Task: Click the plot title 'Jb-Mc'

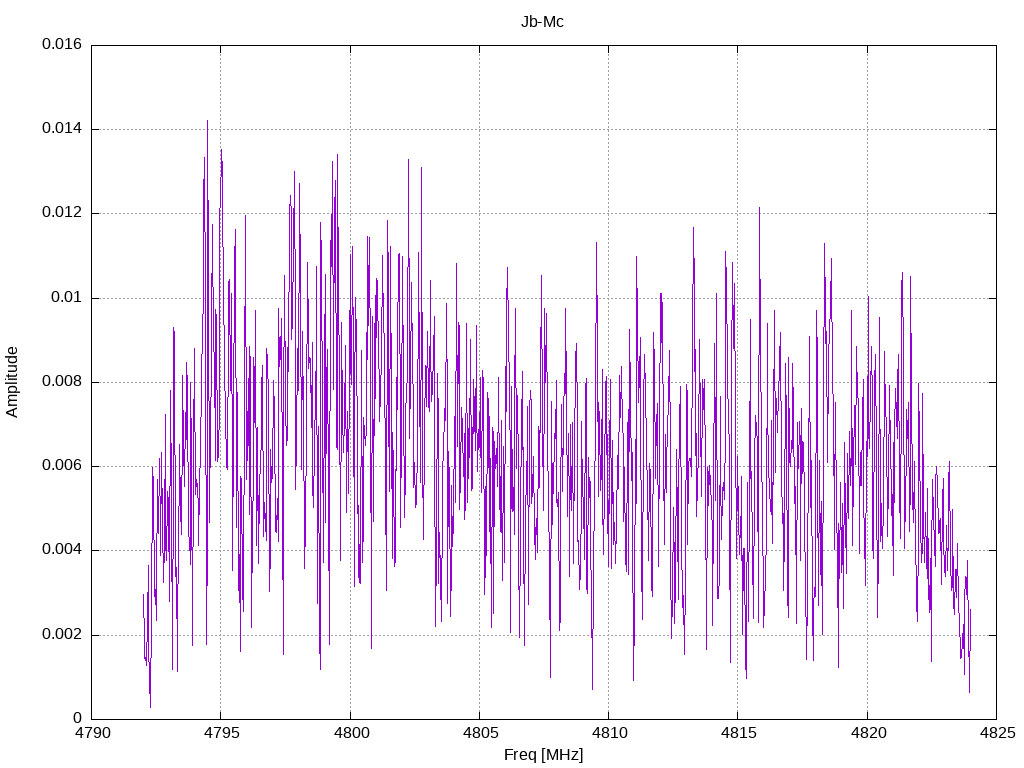Action: 542,22
